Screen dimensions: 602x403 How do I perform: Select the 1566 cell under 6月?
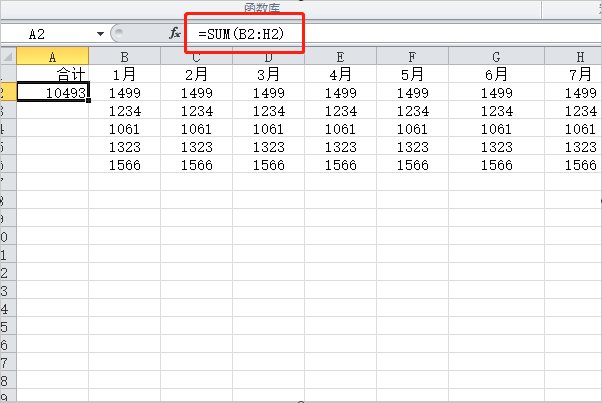coord(494,164)
